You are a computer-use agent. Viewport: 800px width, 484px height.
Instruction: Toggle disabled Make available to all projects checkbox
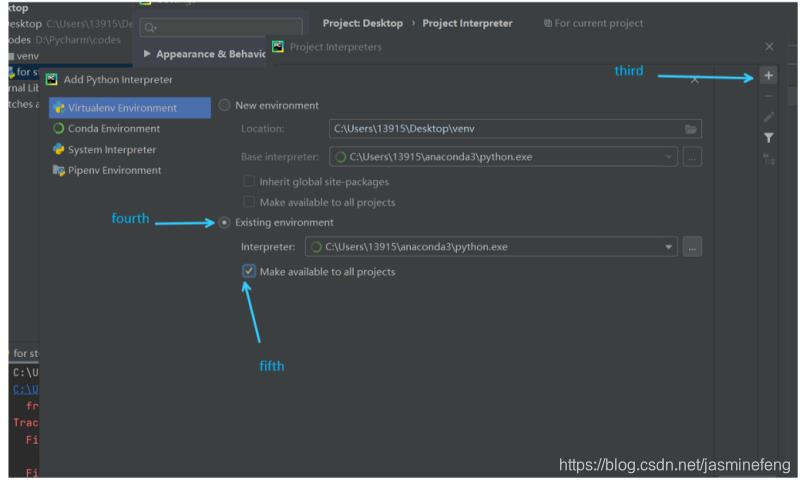(249, 202)
